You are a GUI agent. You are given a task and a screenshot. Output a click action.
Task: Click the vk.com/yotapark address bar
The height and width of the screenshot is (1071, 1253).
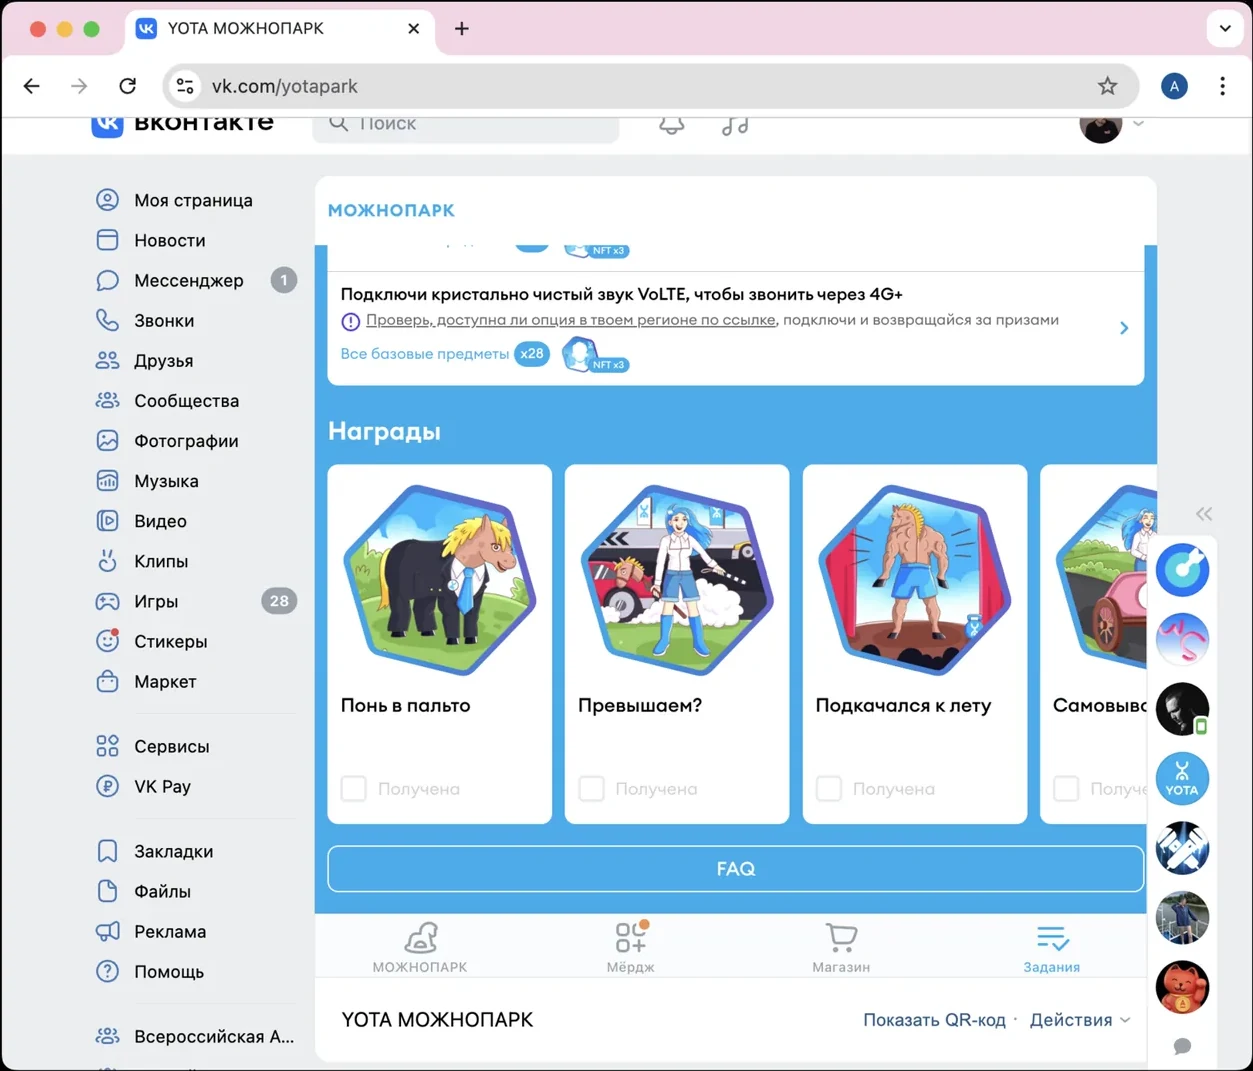point(650,86)
